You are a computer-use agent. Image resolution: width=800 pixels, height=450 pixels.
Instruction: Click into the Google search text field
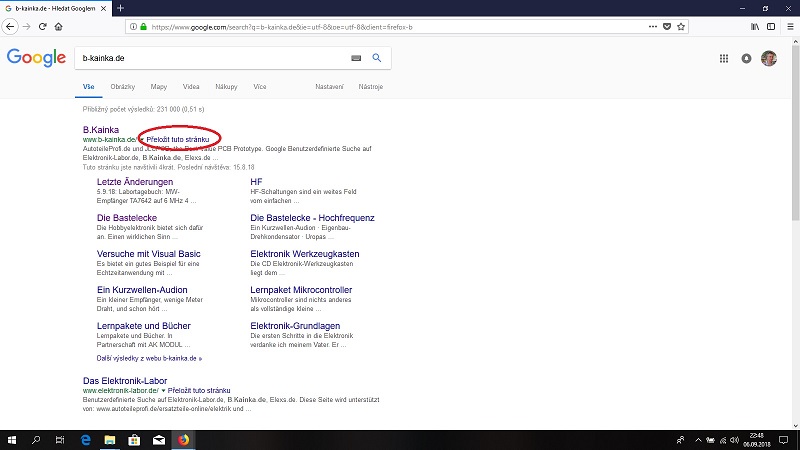(x=210, y=58)
